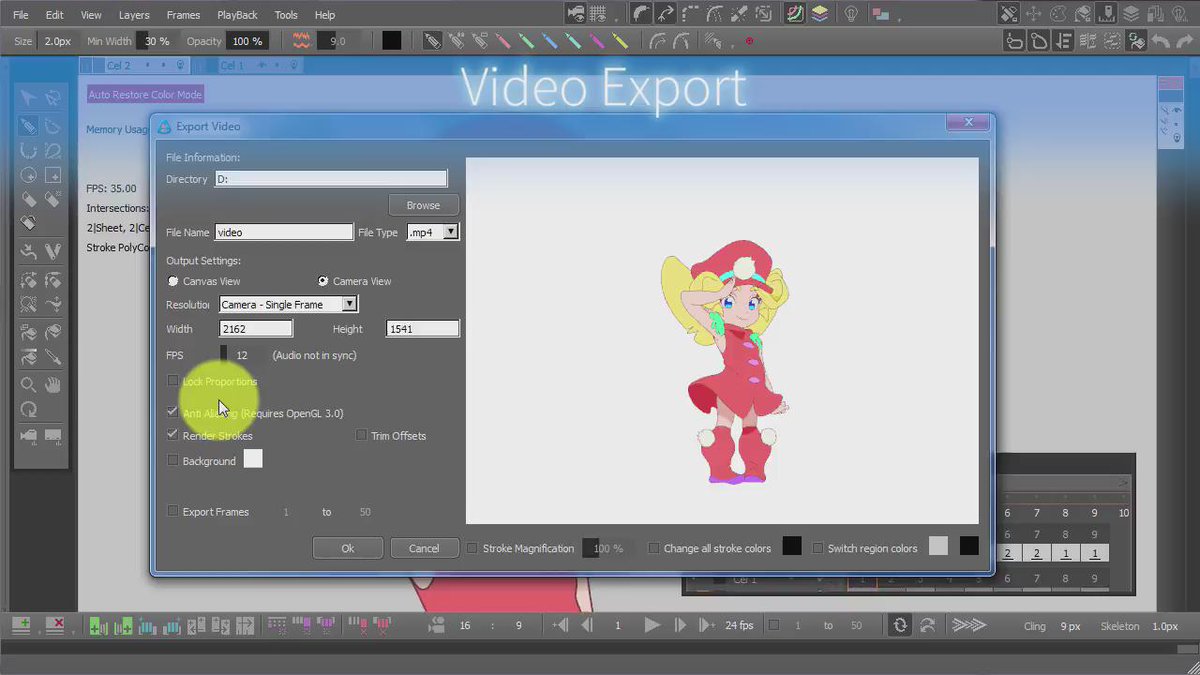The height and width of the screenshot is (675, 1200).
Task: Click the lightbulb onion skin icon
Action: point(851,14)
